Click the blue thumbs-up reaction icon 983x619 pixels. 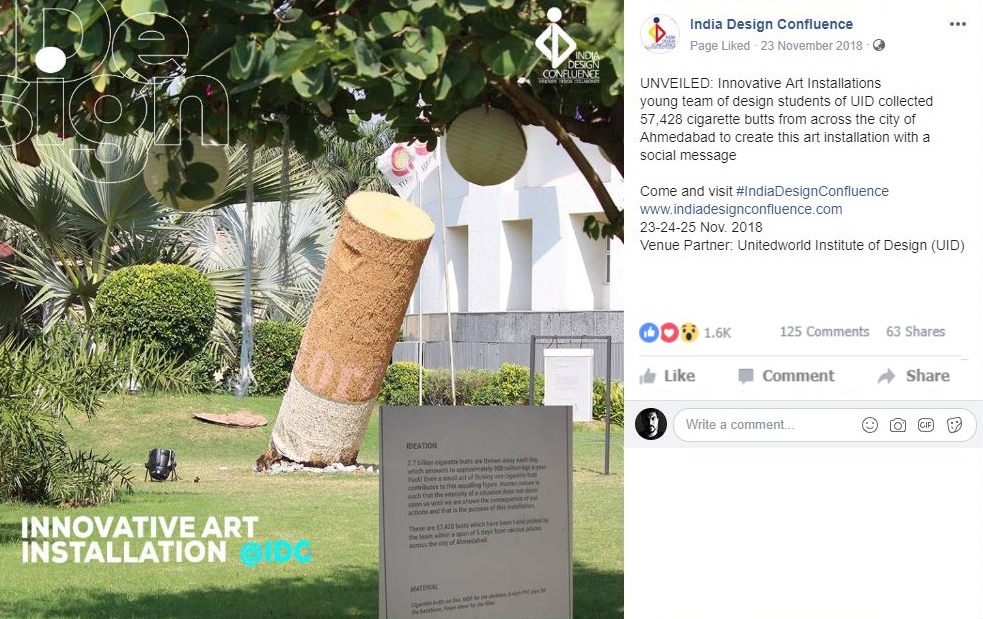649,332
